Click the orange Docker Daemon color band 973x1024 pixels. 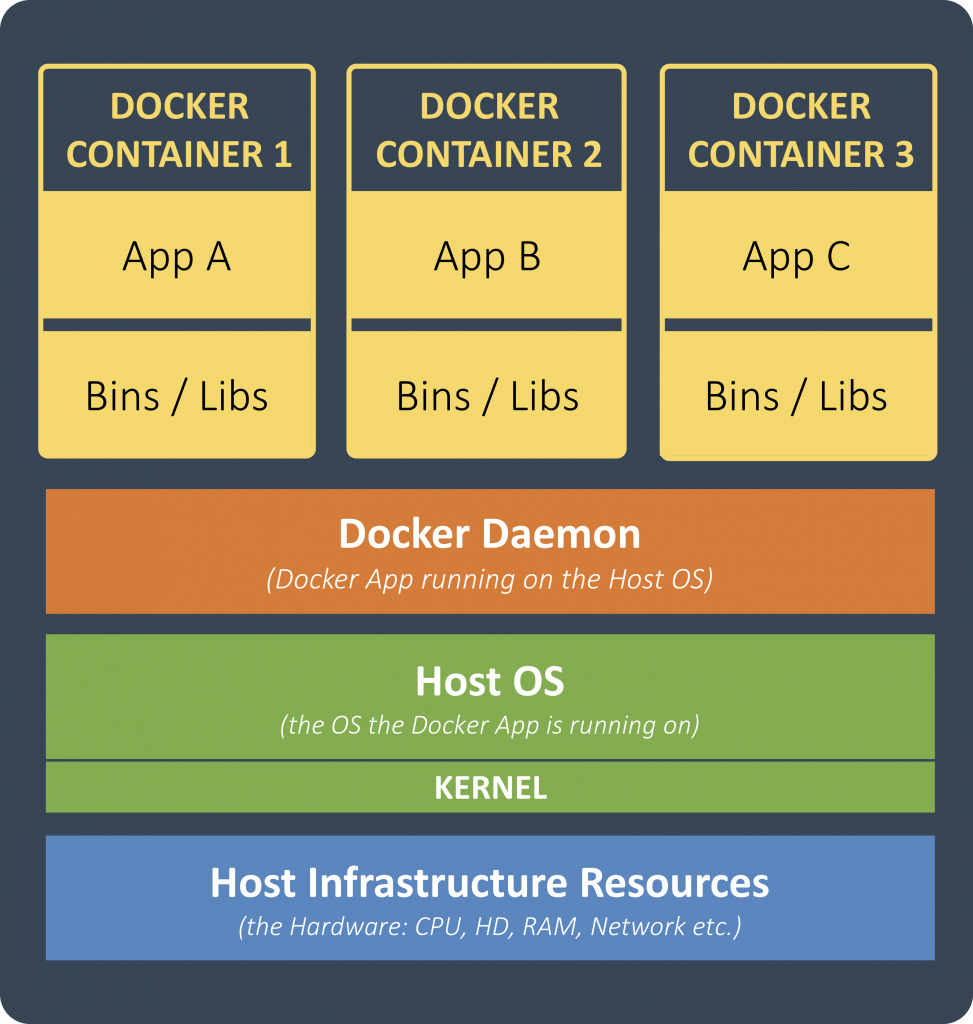(487, 550)
